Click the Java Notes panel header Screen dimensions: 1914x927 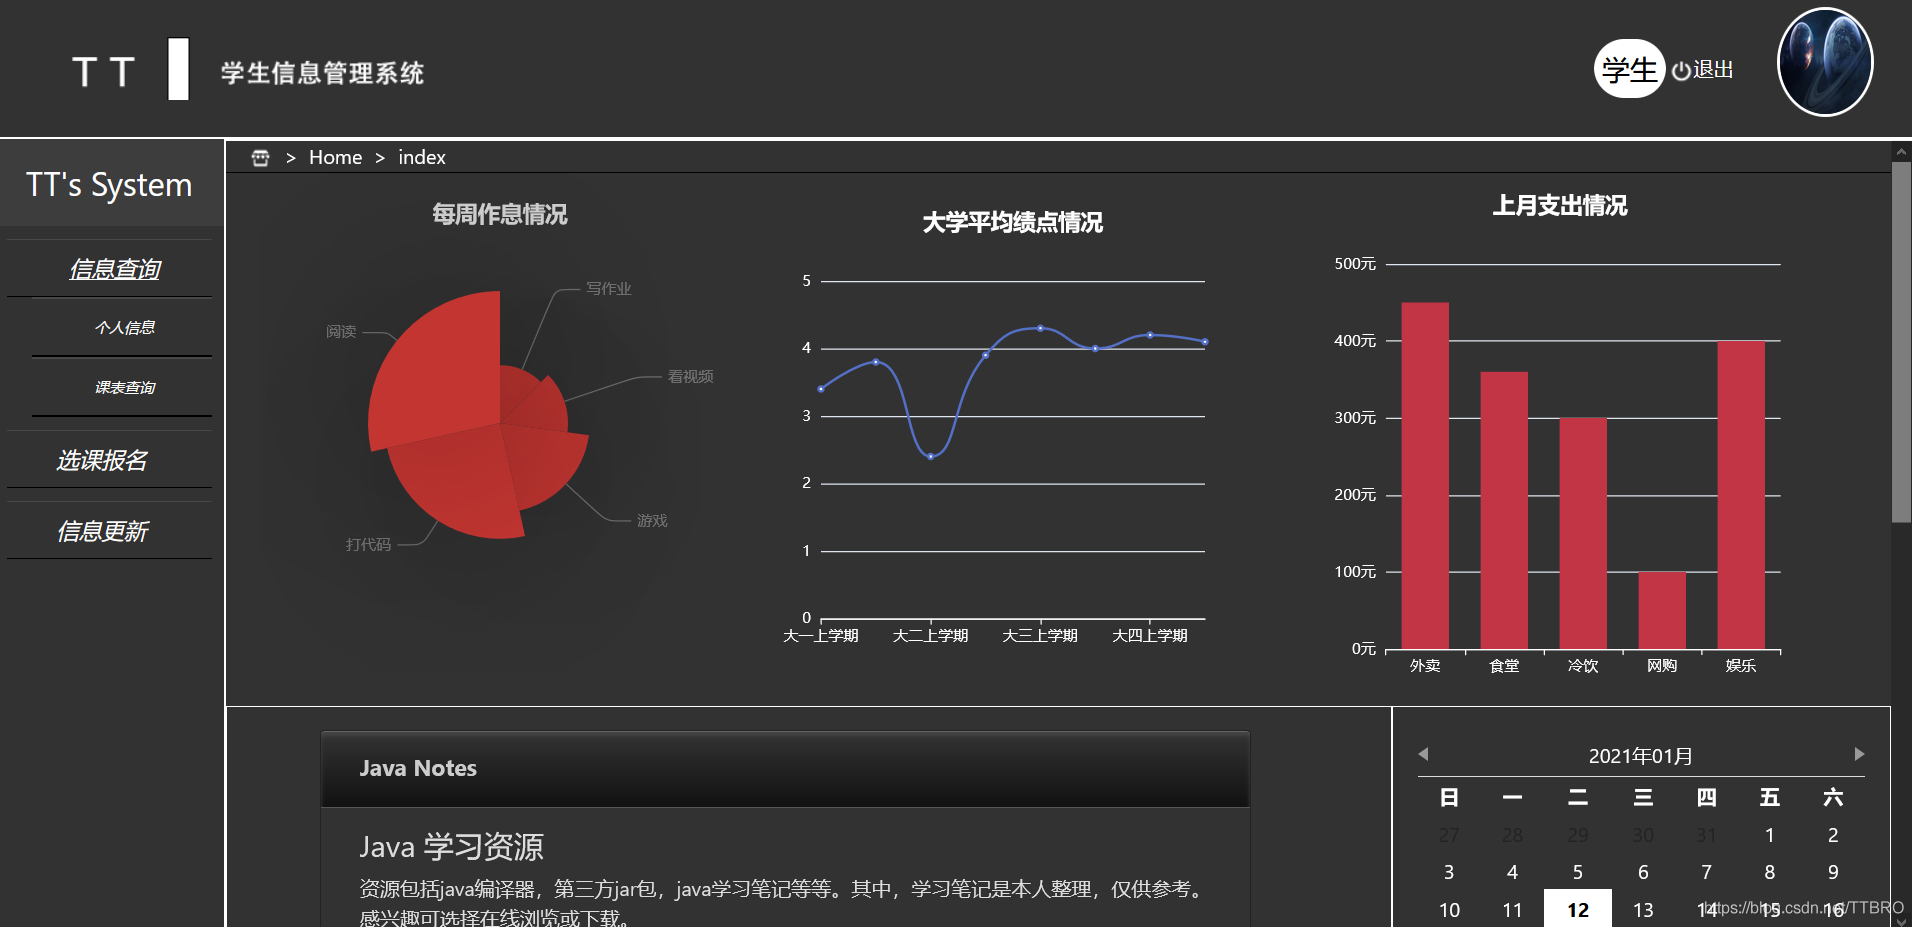(x=785, y=769)
